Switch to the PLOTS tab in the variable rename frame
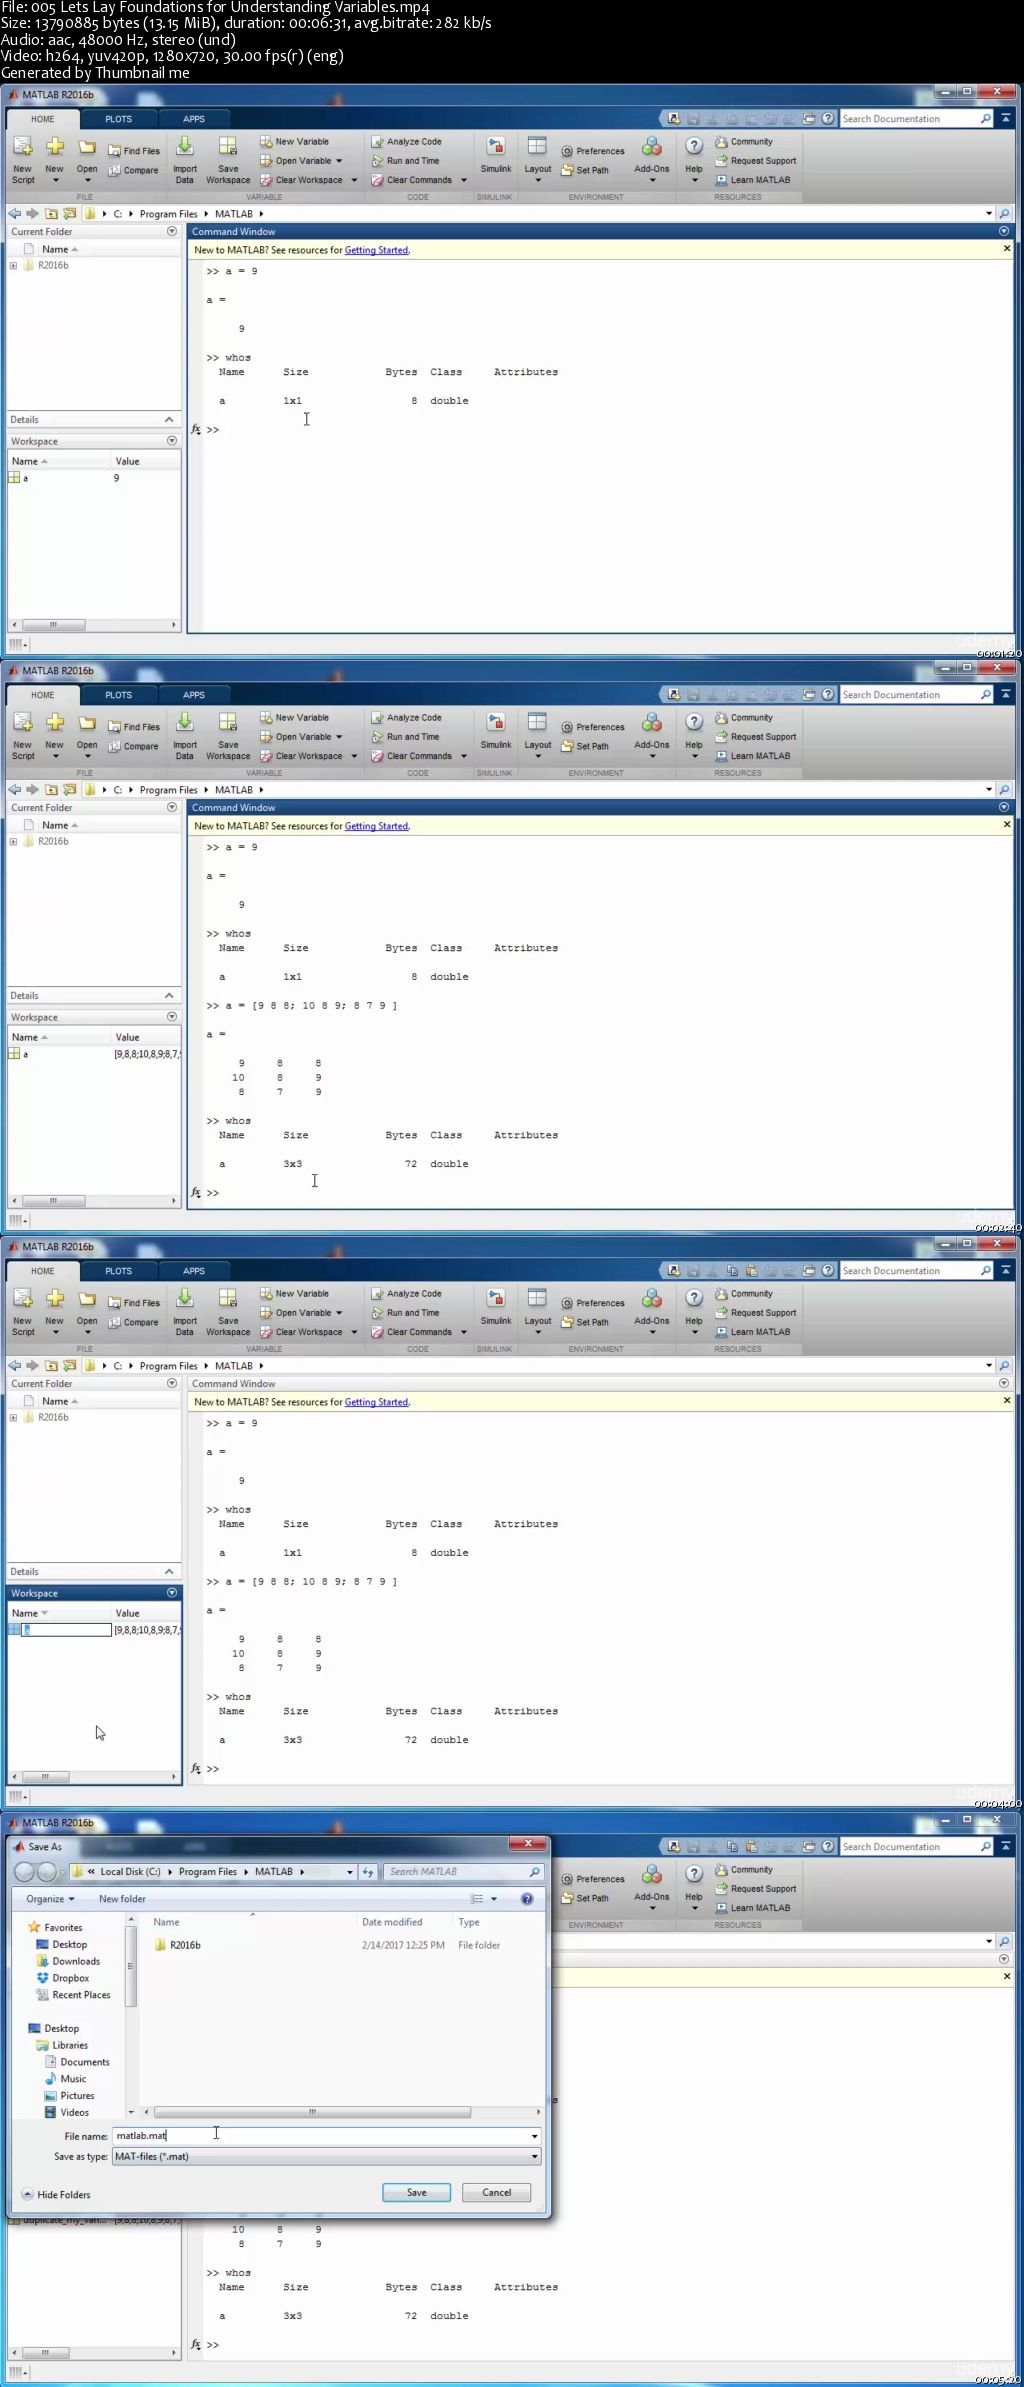Viewport: 1024px width, 2387px height. pyautogui.click(x=118, y=1271)
